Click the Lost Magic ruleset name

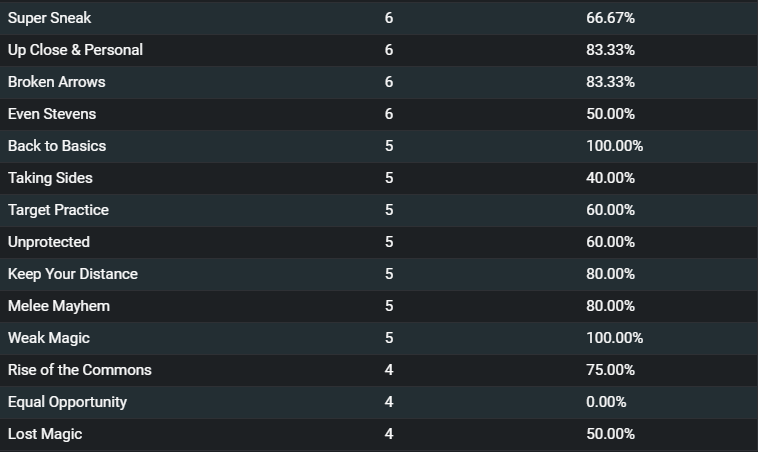click(45, 434)
